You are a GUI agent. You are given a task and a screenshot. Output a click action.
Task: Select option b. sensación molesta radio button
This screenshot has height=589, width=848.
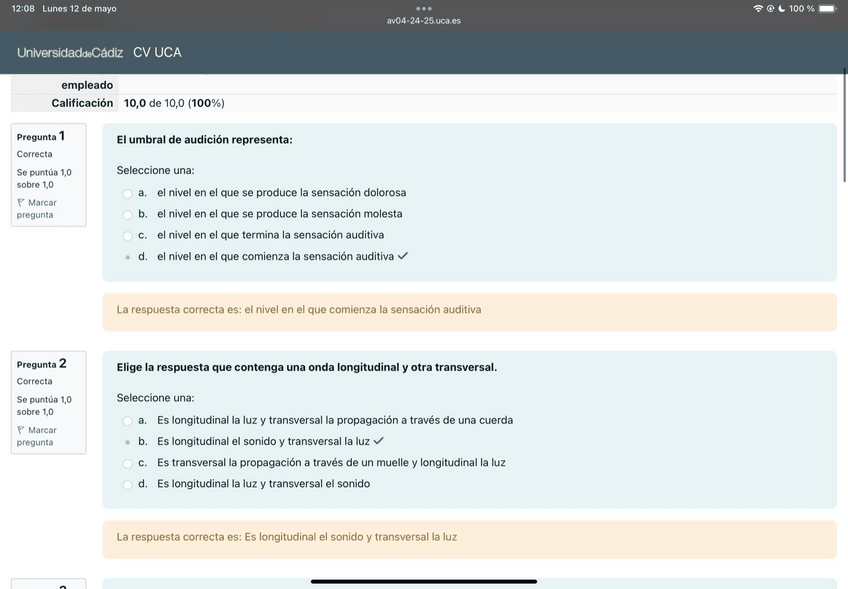point(128,215)
